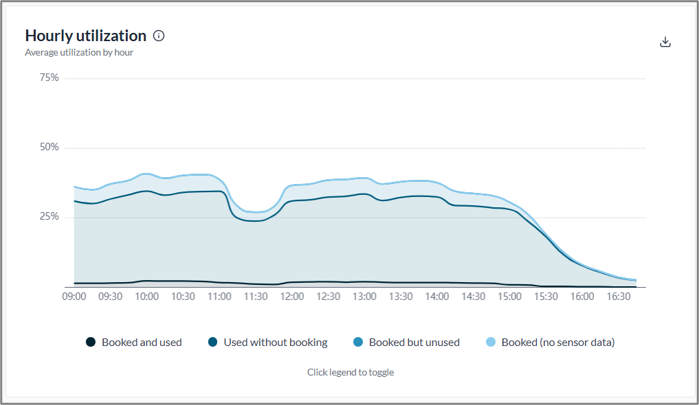The image size is (699, 405).
Task: Click the Used without booking color dot
Action: pyautogui.click(x=213, y=342)
